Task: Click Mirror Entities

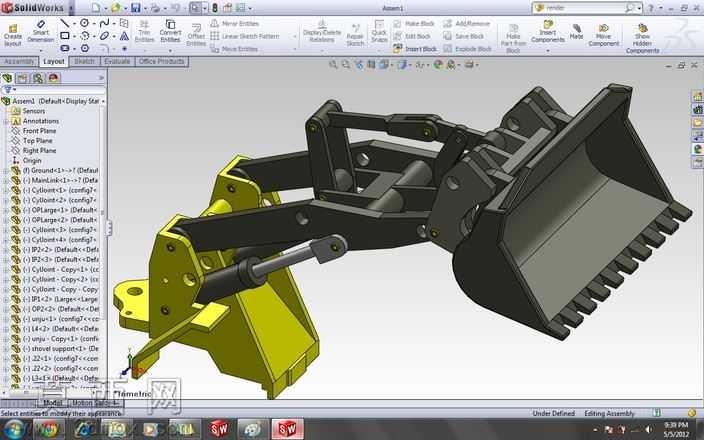Action: pyautogui.click(x=235, y=23)
